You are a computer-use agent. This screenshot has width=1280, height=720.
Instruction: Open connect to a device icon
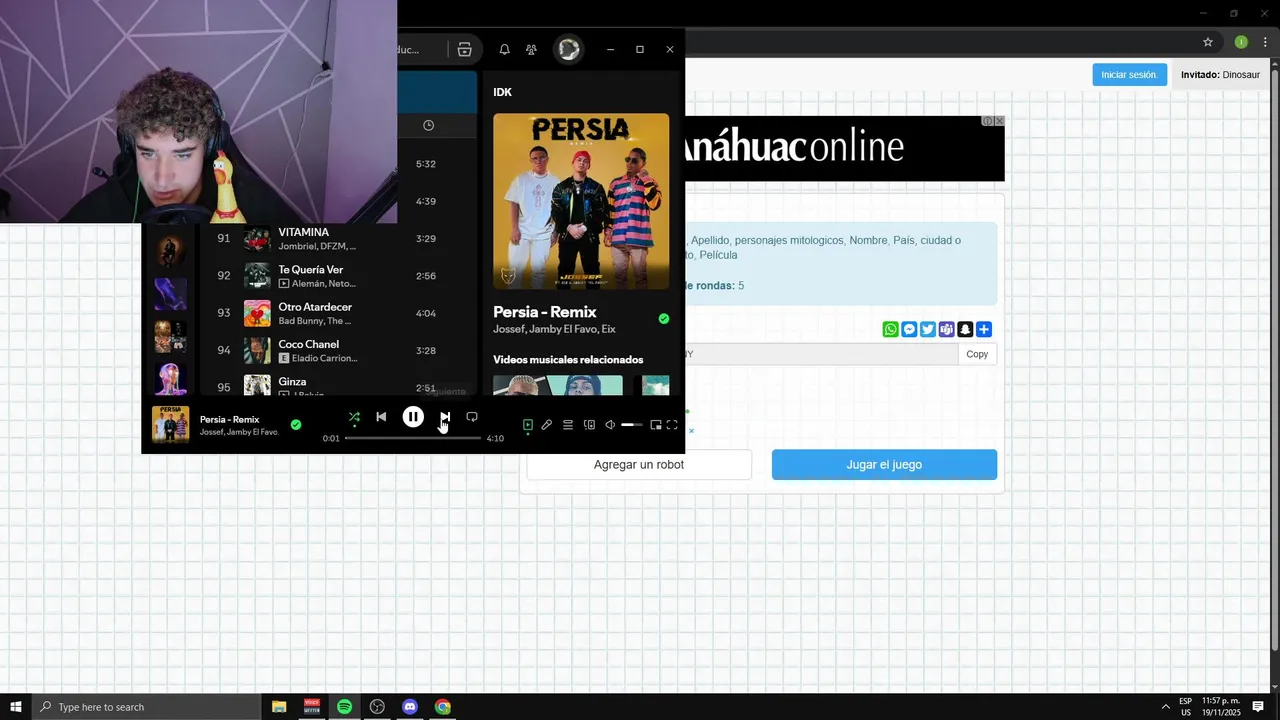589,425
